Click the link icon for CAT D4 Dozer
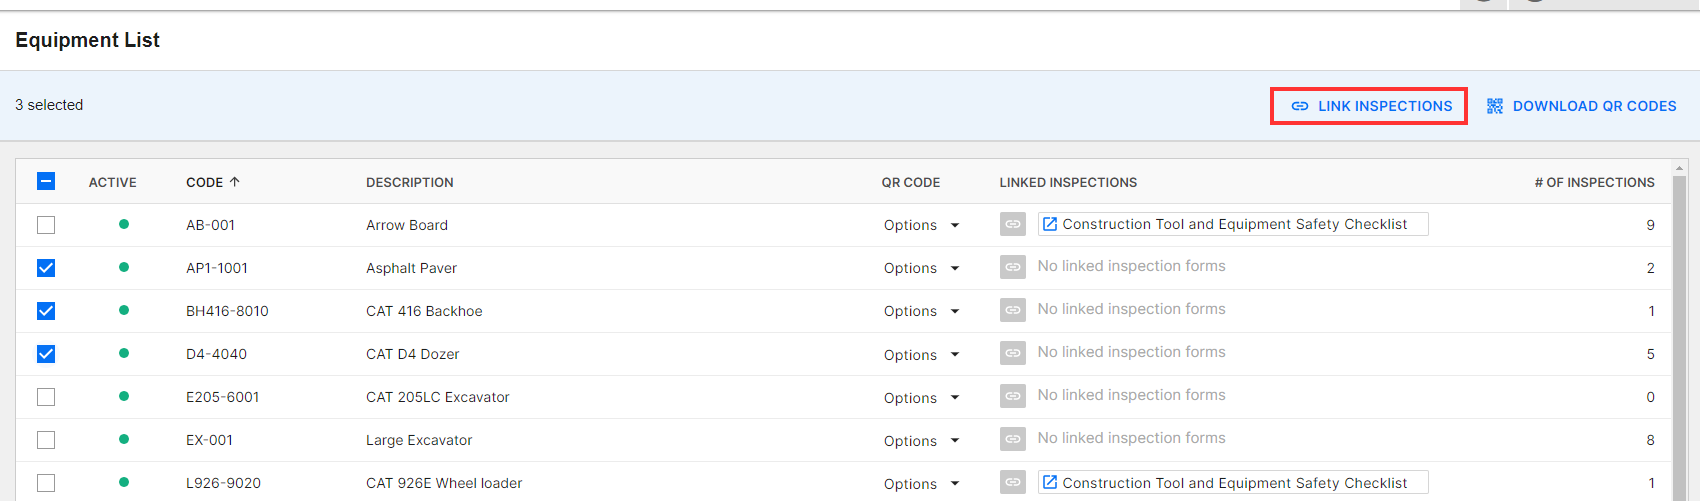 [x=1012, y=353]
